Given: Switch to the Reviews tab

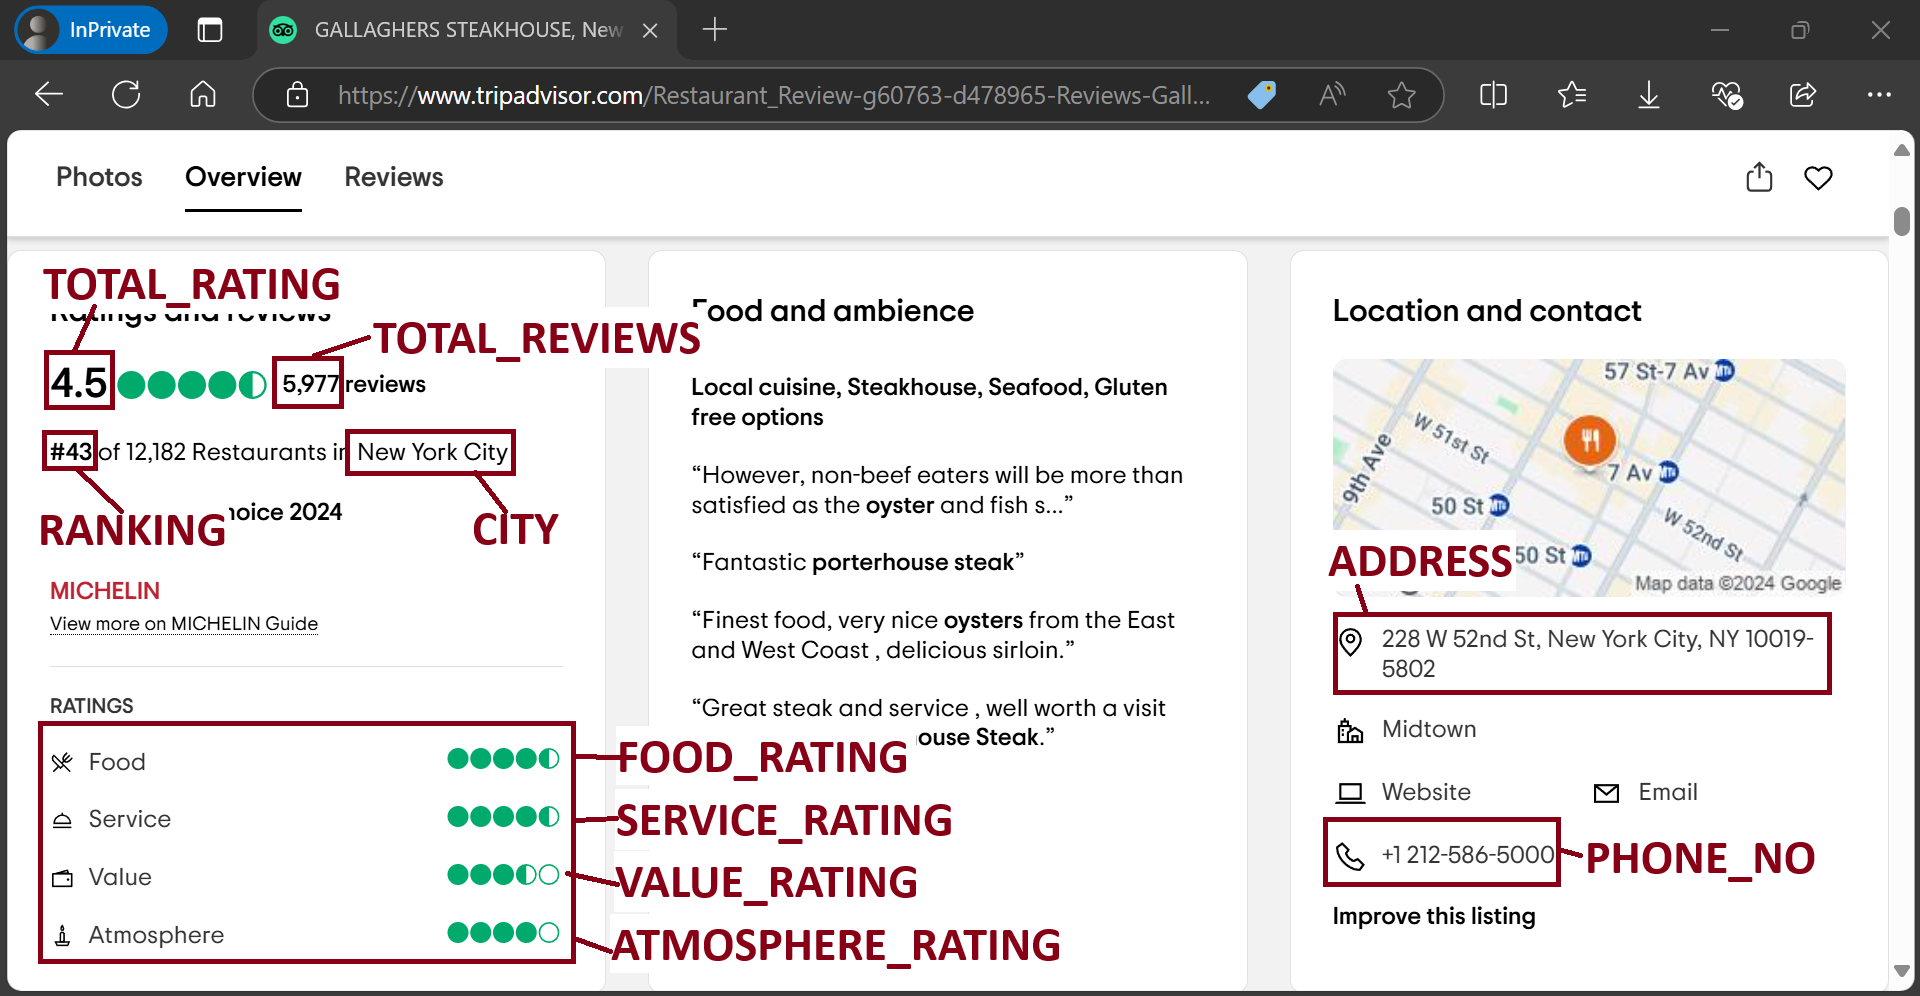Looking at the screenshot, I should pyautogui.click(x=393, y=177).
